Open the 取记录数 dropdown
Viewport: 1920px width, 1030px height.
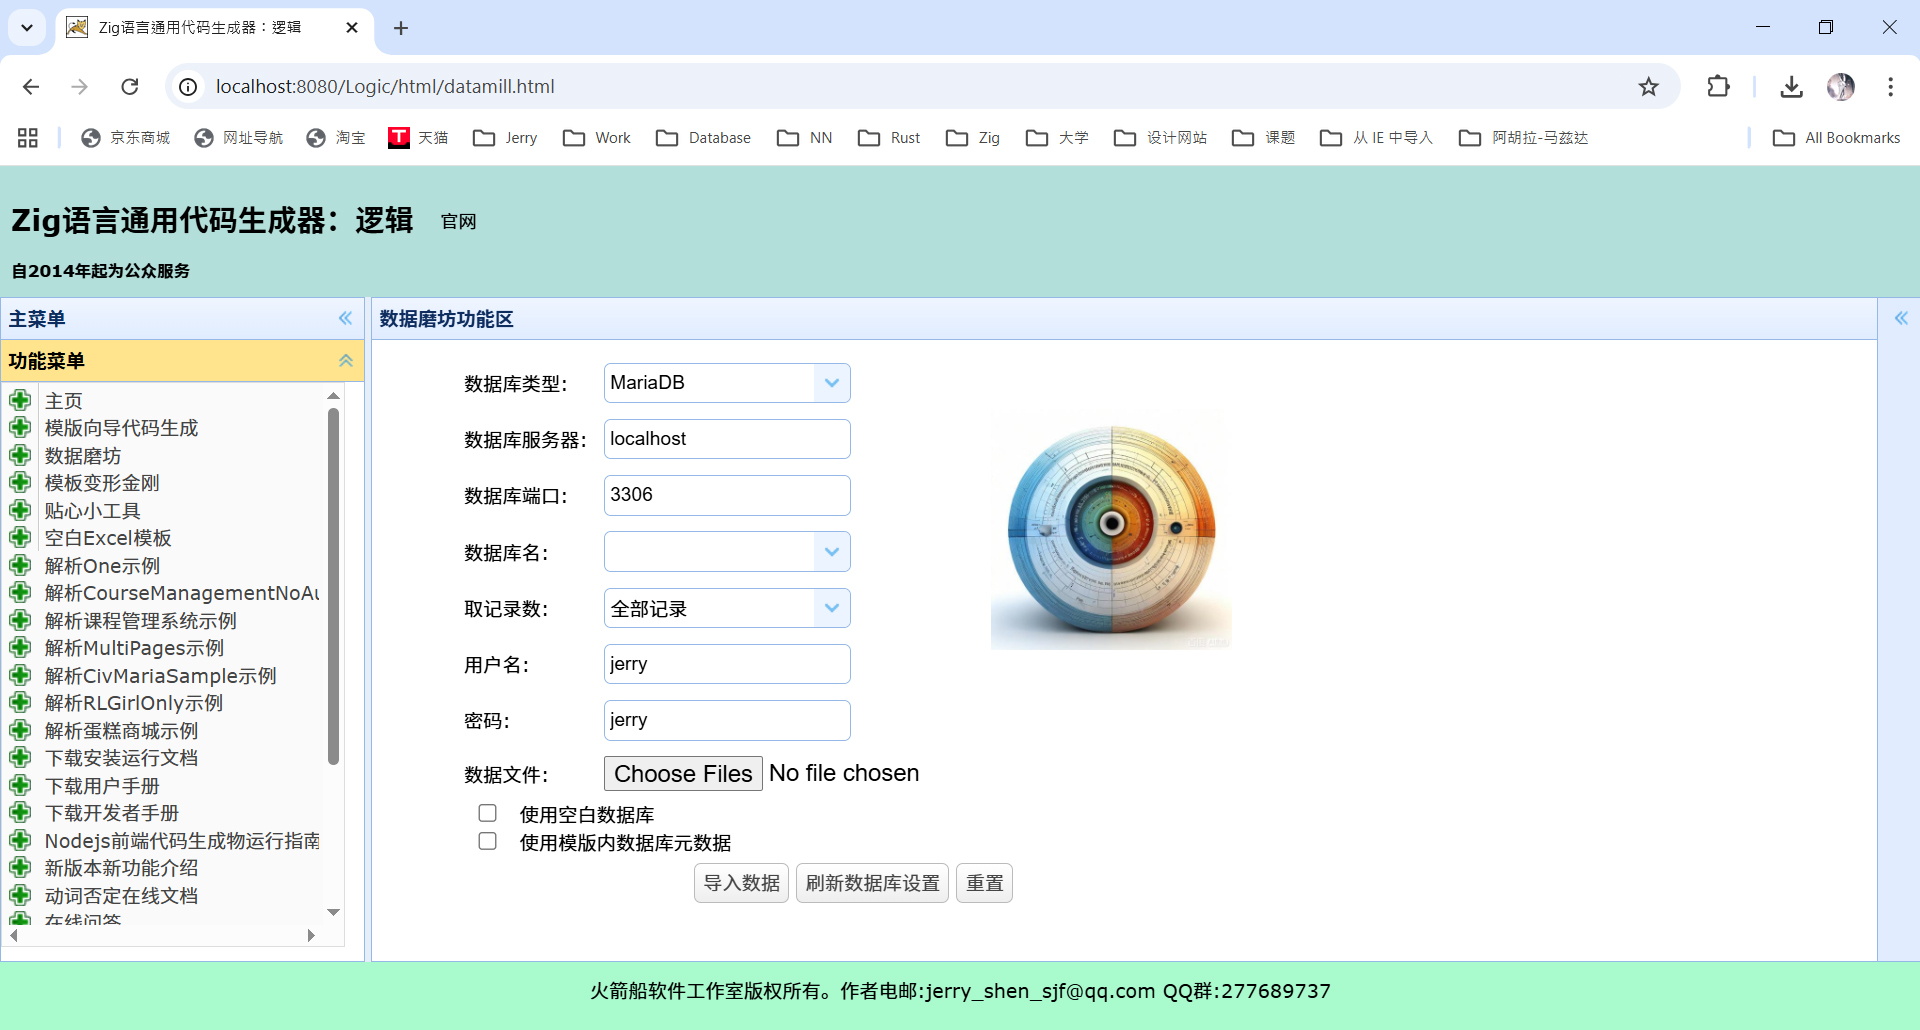[x=831, y=607]
